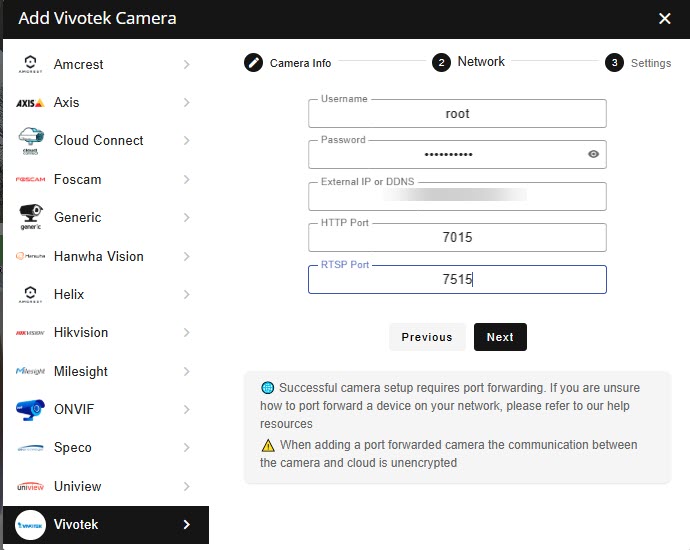Toggle password visibility eye icon
Screen dimensions: 690x550
click(x=593, y=154)
